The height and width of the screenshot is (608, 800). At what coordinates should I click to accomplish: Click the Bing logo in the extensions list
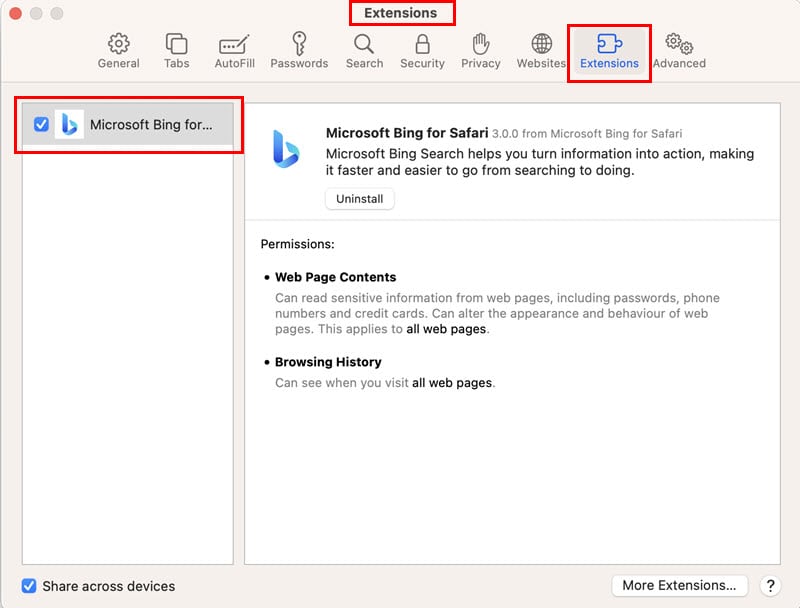coord(69,124)
